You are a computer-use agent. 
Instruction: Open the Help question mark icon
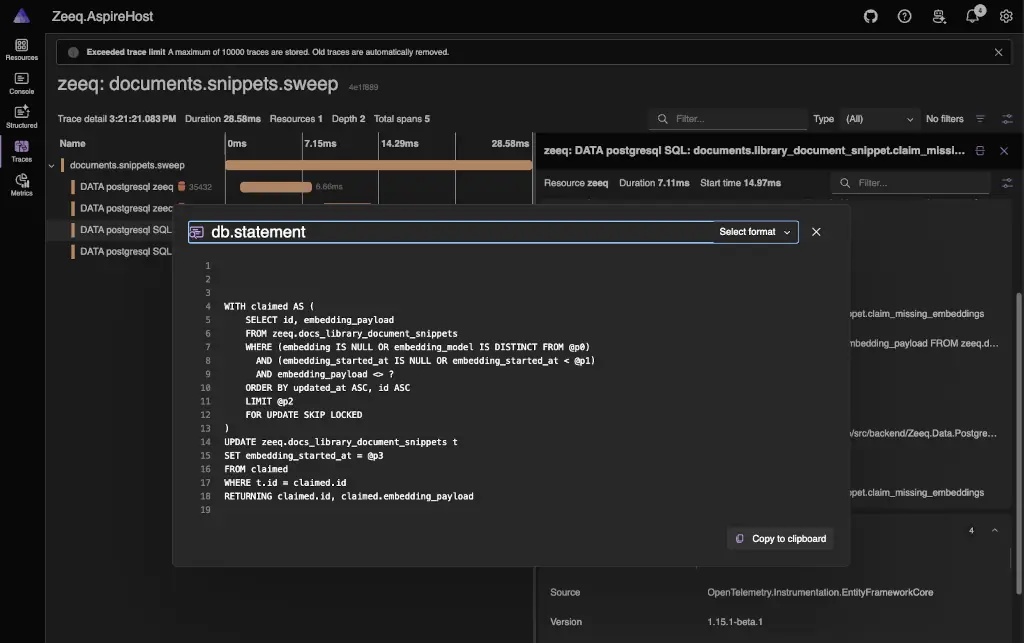coord(904,16)
